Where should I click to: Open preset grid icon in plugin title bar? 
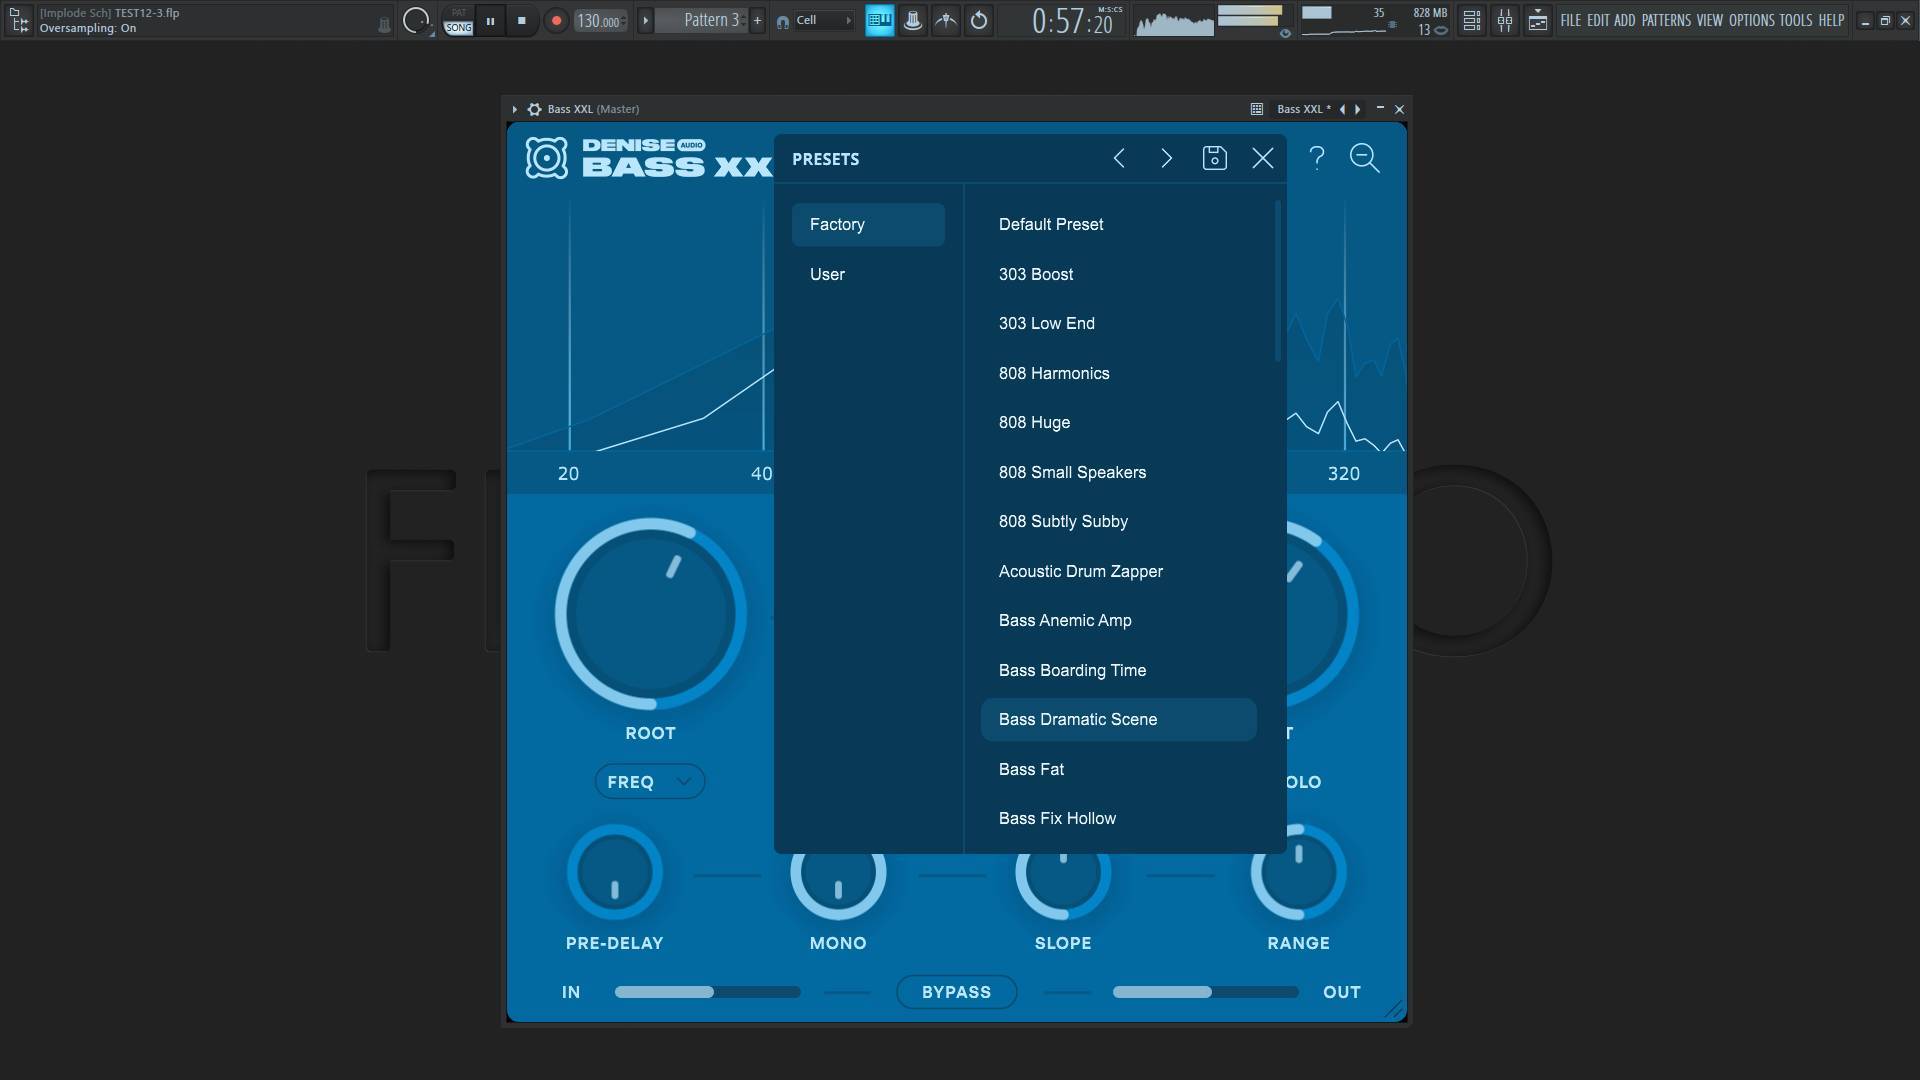click(1257, 109)
